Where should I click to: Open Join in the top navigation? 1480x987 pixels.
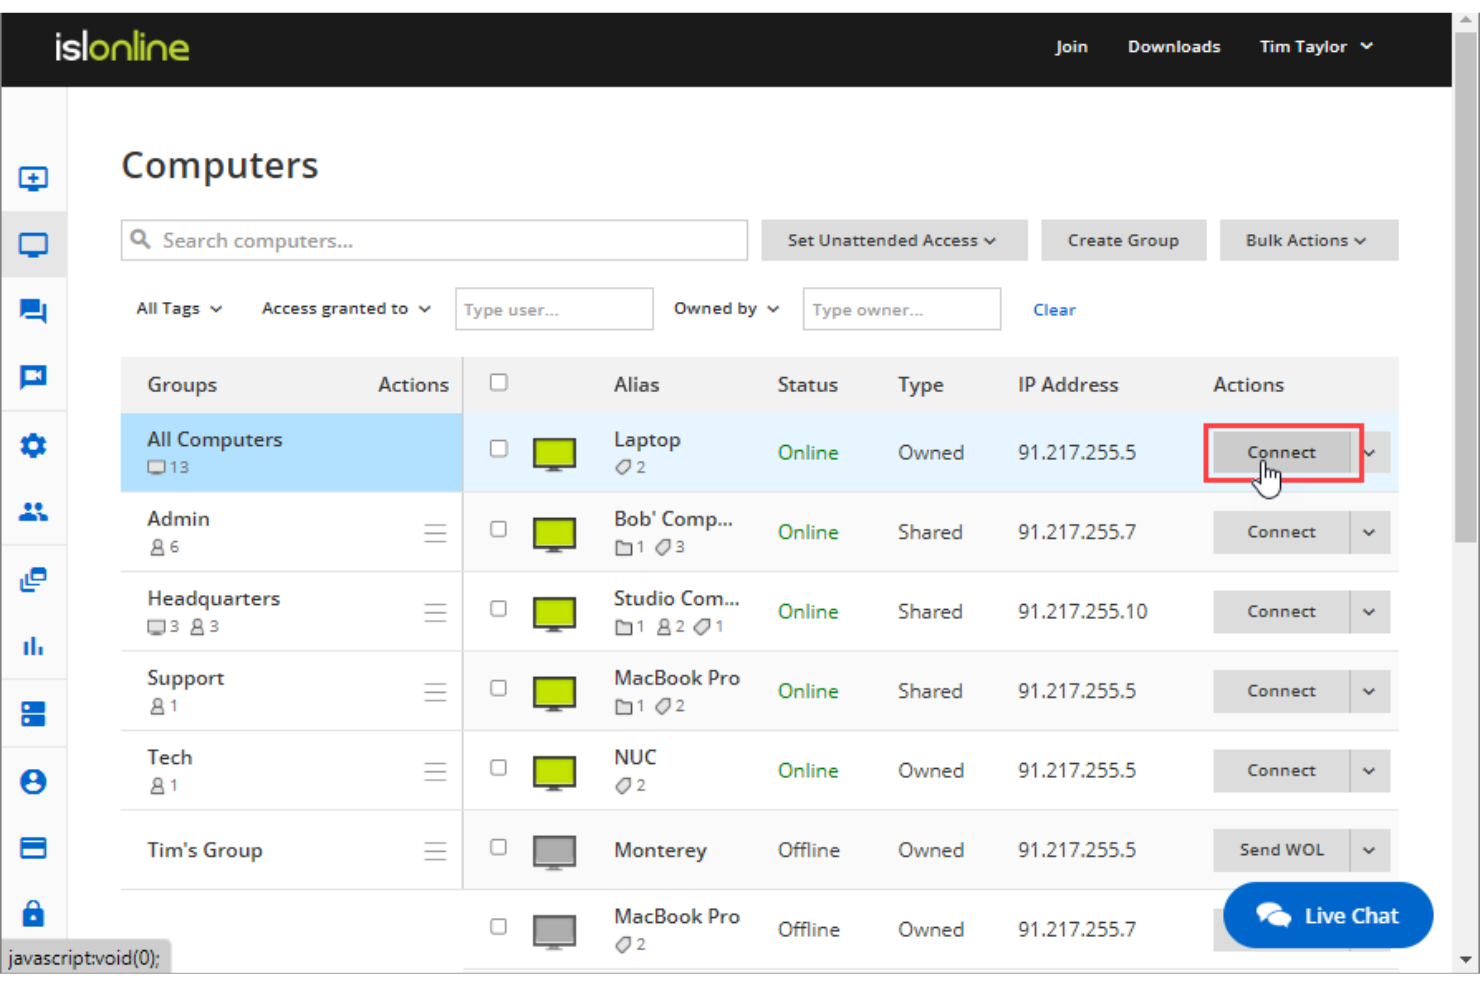pos(1071,47)
